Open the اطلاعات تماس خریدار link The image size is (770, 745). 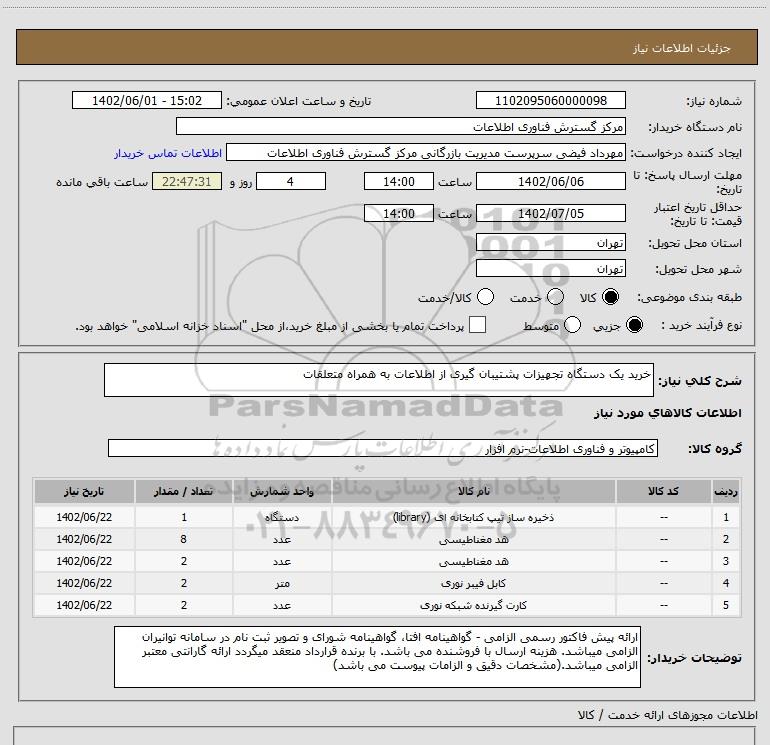168,153
